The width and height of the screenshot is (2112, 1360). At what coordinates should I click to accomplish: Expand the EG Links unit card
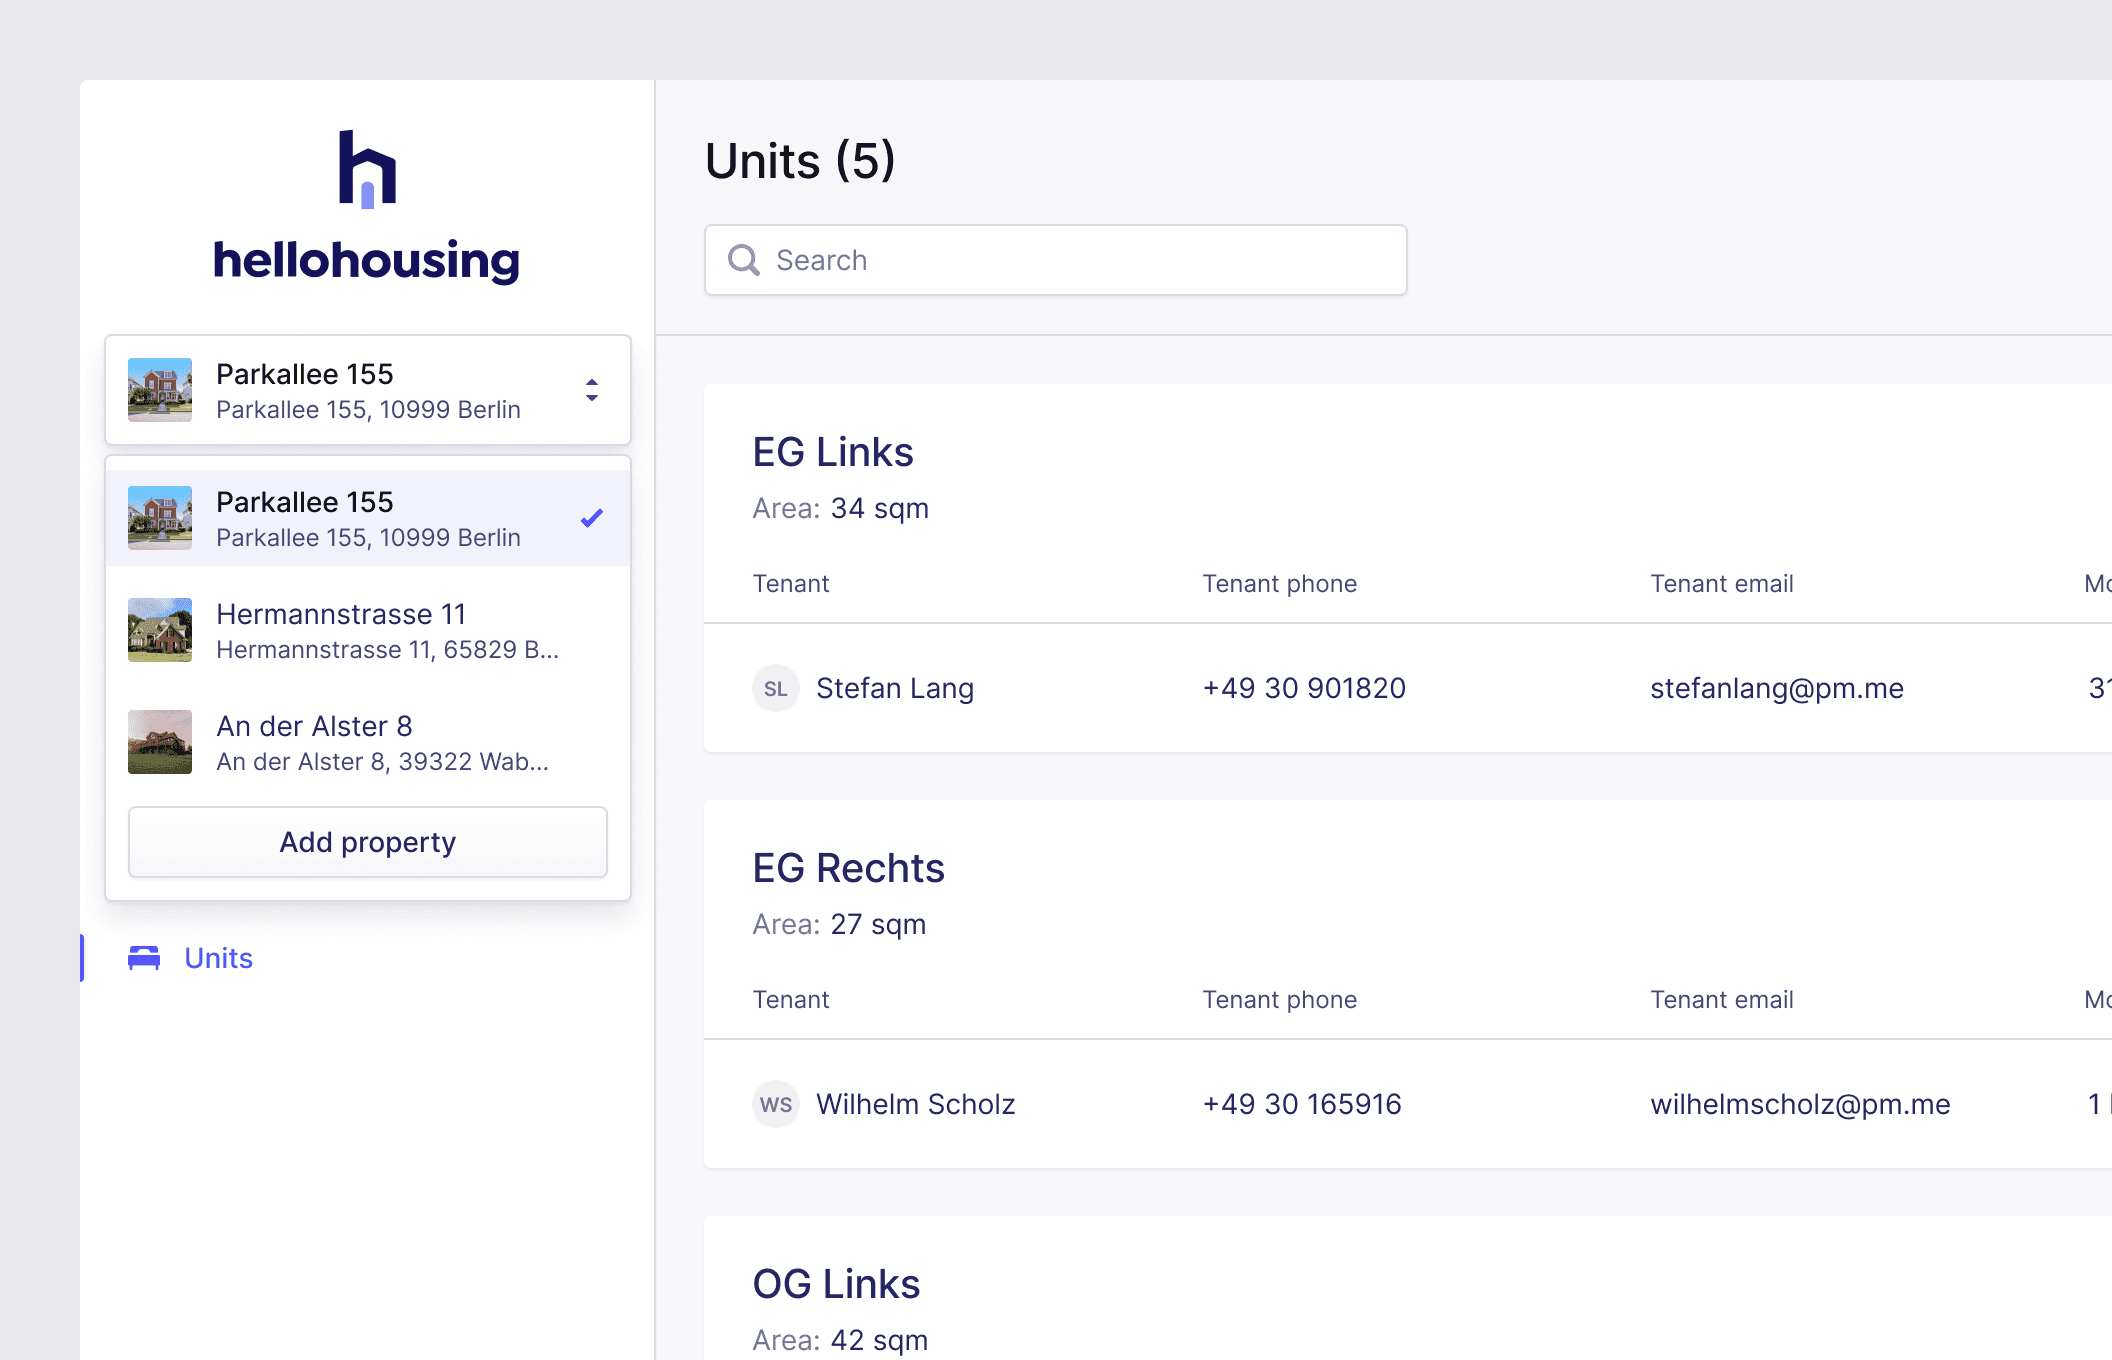point(832,451)
